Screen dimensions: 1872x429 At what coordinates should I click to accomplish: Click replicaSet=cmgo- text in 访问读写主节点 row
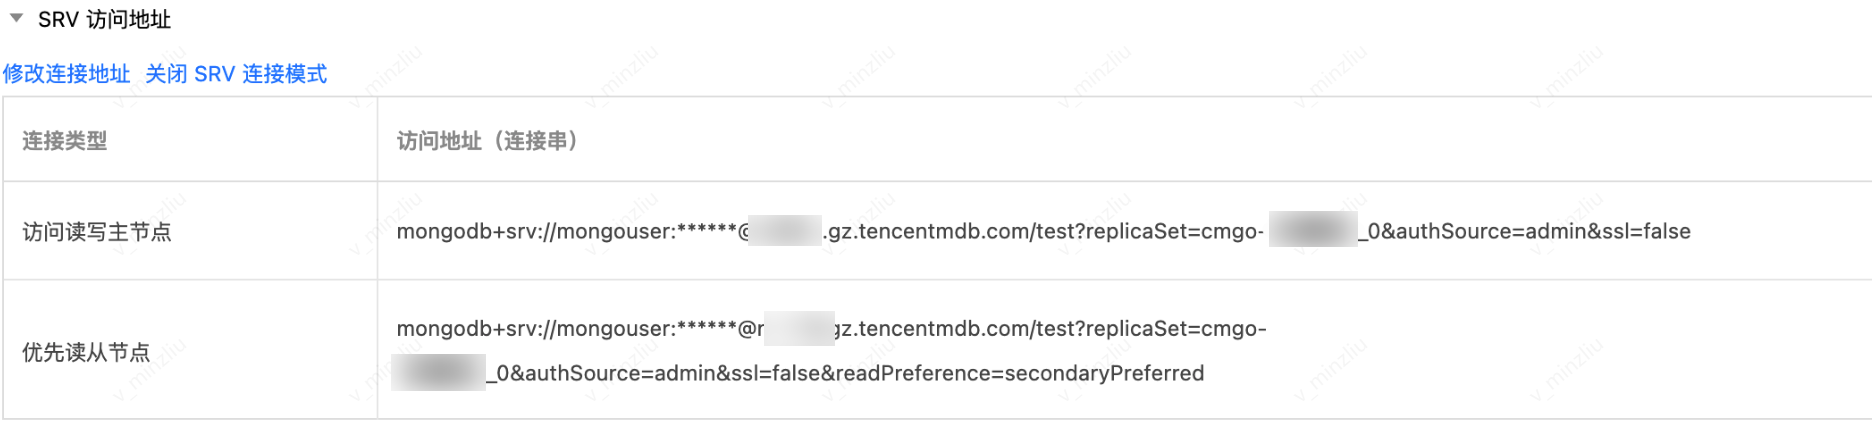1178,232
